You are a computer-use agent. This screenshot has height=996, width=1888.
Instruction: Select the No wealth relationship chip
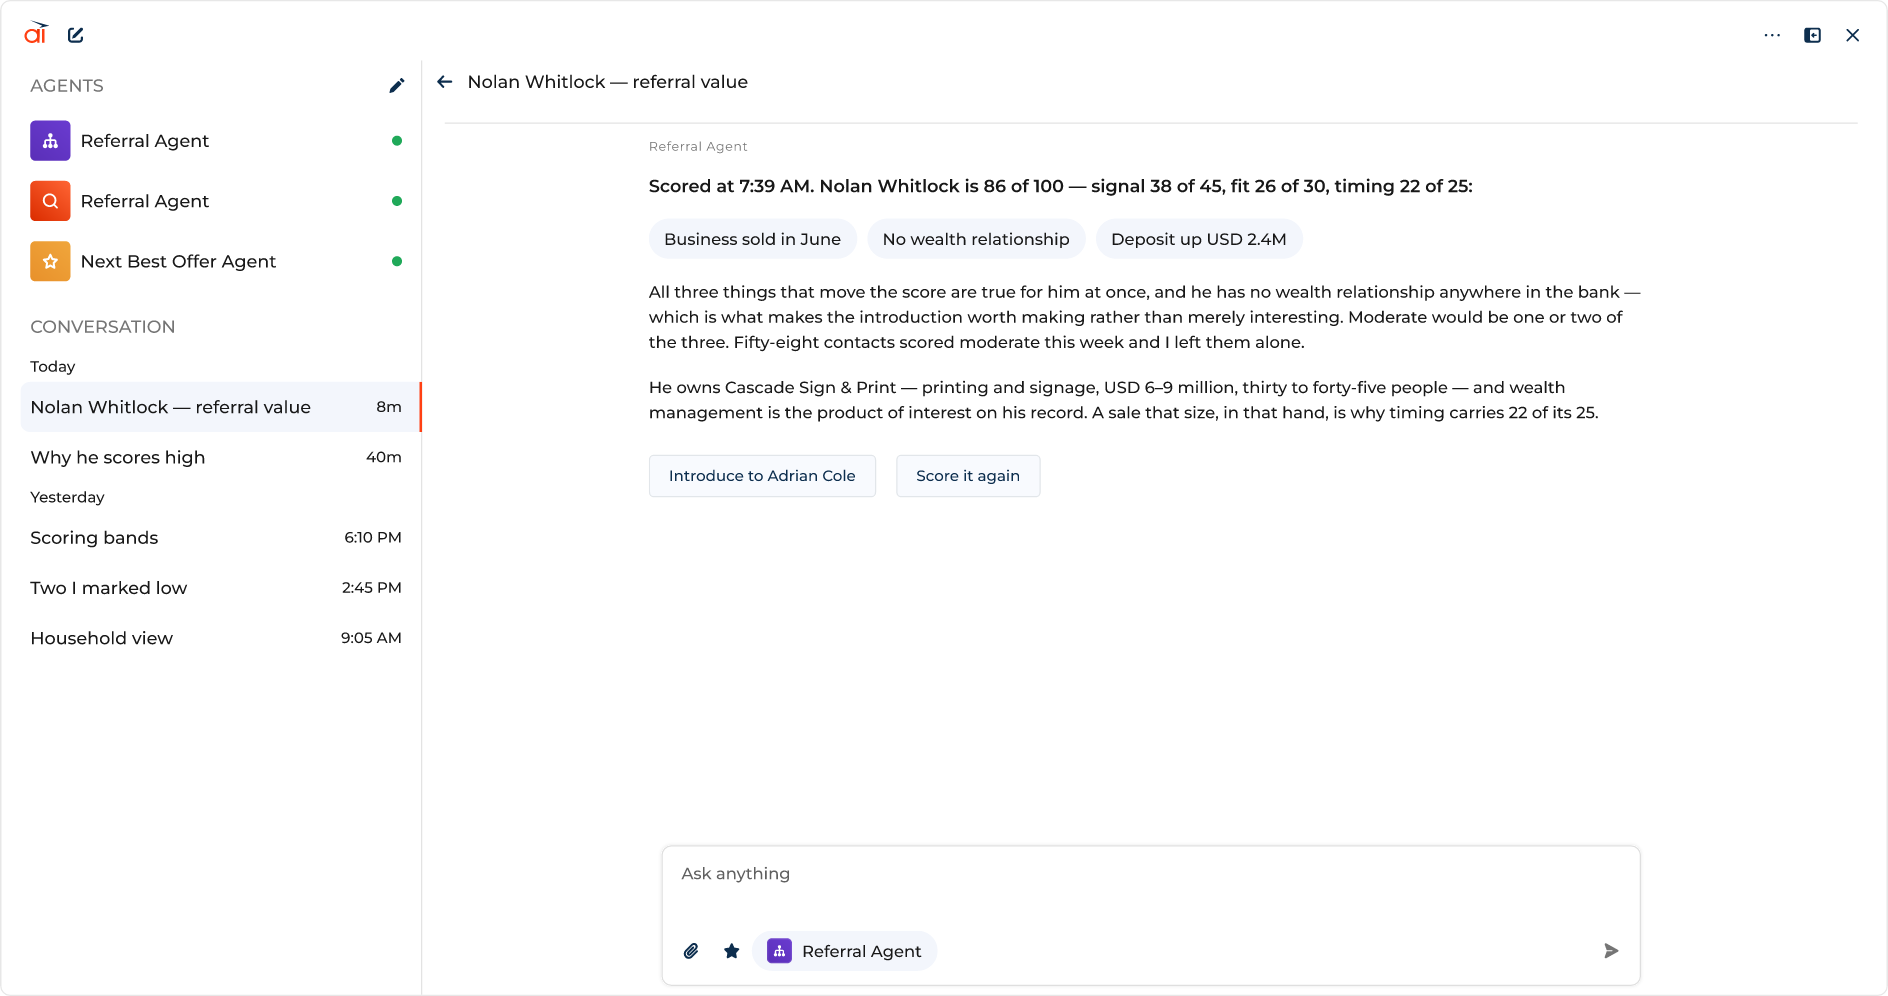tap(976, 239)
